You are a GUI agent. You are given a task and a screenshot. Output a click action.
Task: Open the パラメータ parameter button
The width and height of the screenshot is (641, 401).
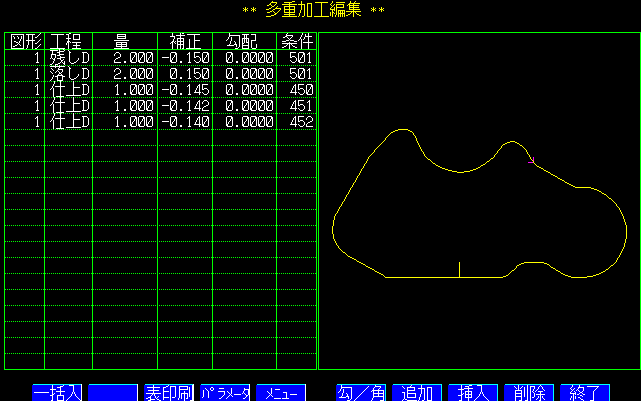[225, 393]
